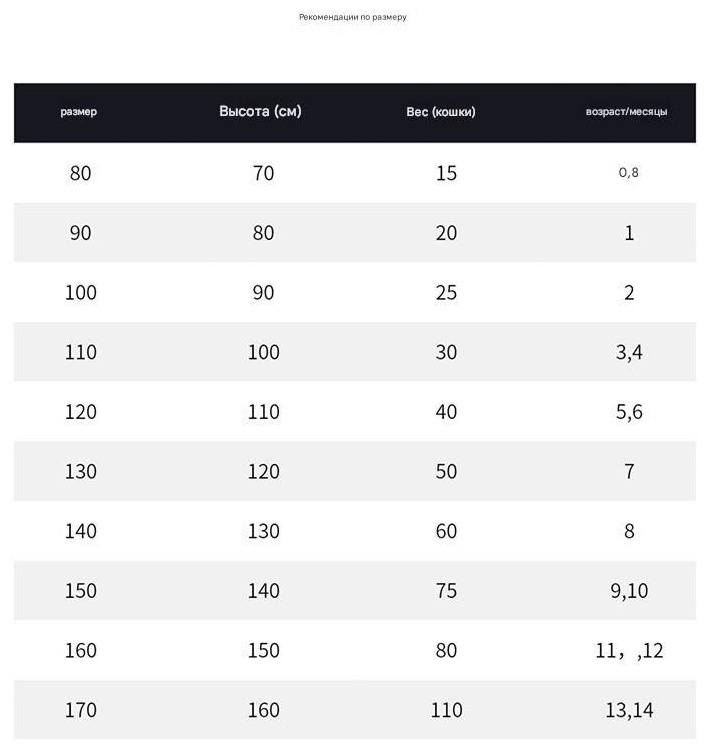Click the 'размер' column header
The width and height of the screenshot is (708, 749).
pyautogui.click(x=78, y=112)
